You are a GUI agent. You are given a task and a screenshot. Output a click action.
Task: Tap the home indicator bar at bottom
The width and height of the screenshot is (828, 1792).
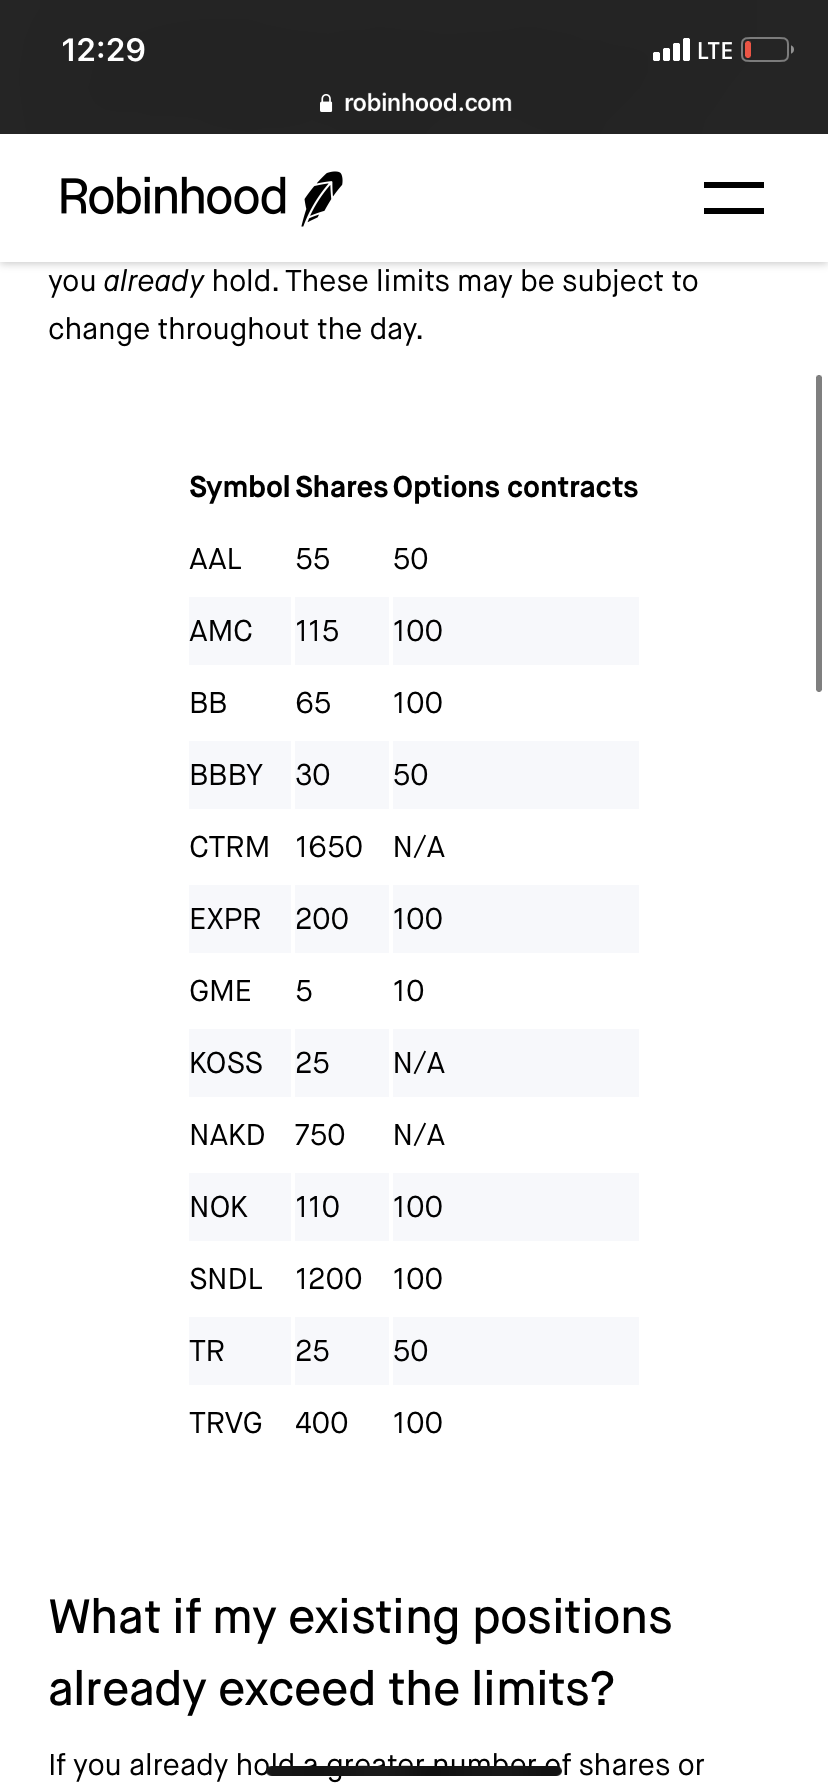coord(414,1770)
